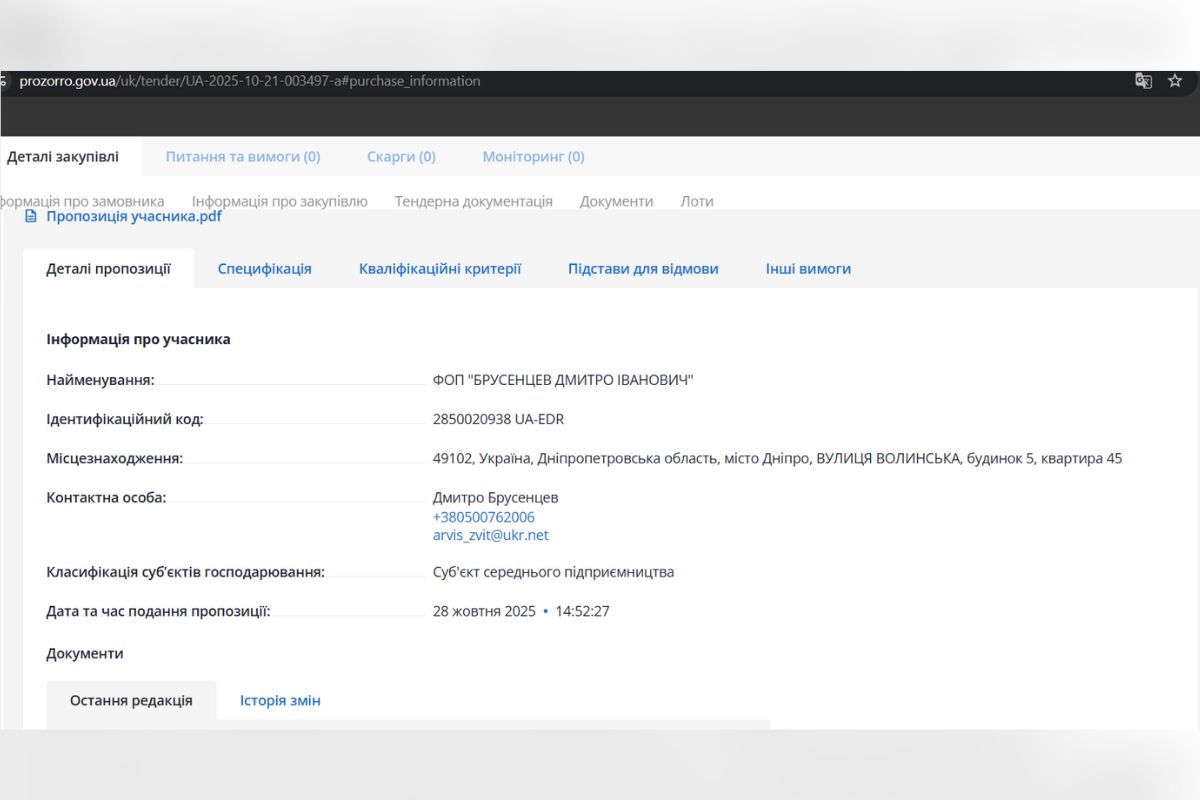Go to Тендерна документація section
Image resolution: width=1200 pixels, height=800 pixels.
473,201
